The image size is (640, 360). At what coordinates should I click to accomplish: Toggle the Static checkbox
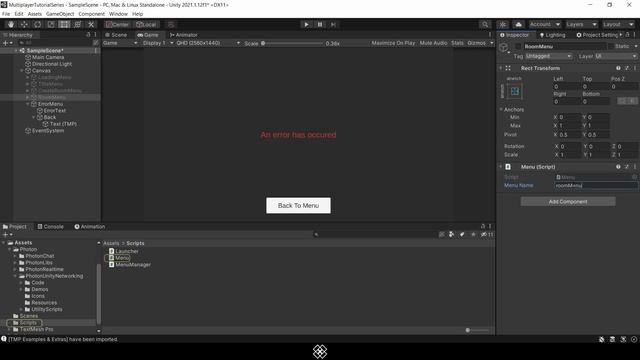(611, 47)
